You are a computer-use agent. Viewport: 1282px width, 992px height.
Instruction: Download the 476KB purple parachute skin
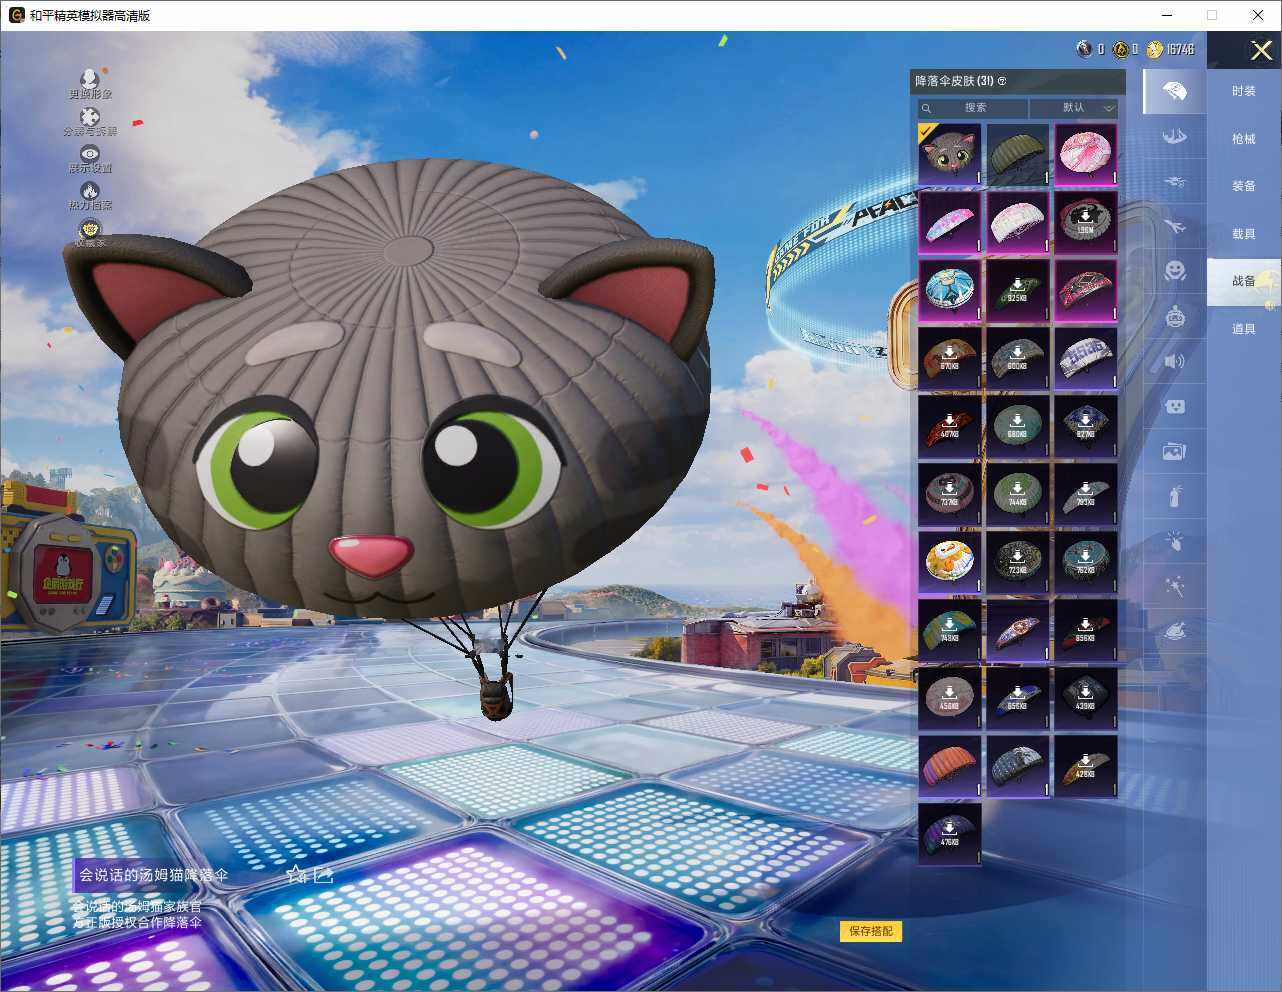[x=950, y=835]
